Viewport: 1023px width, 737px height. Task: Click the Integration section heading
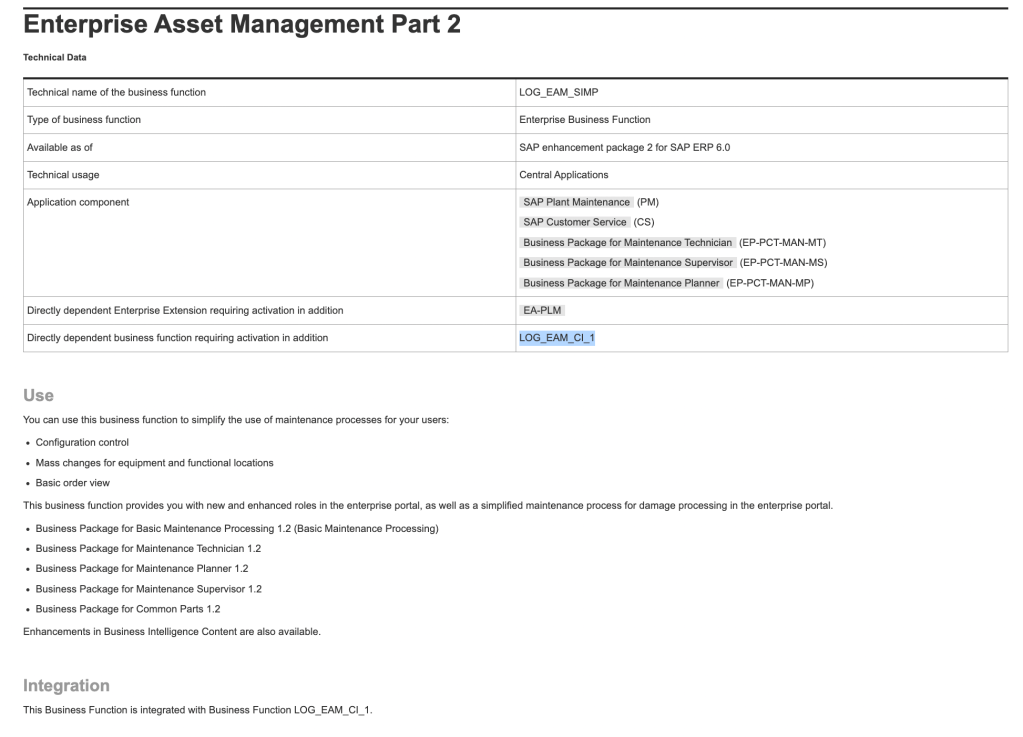point(66,686)
